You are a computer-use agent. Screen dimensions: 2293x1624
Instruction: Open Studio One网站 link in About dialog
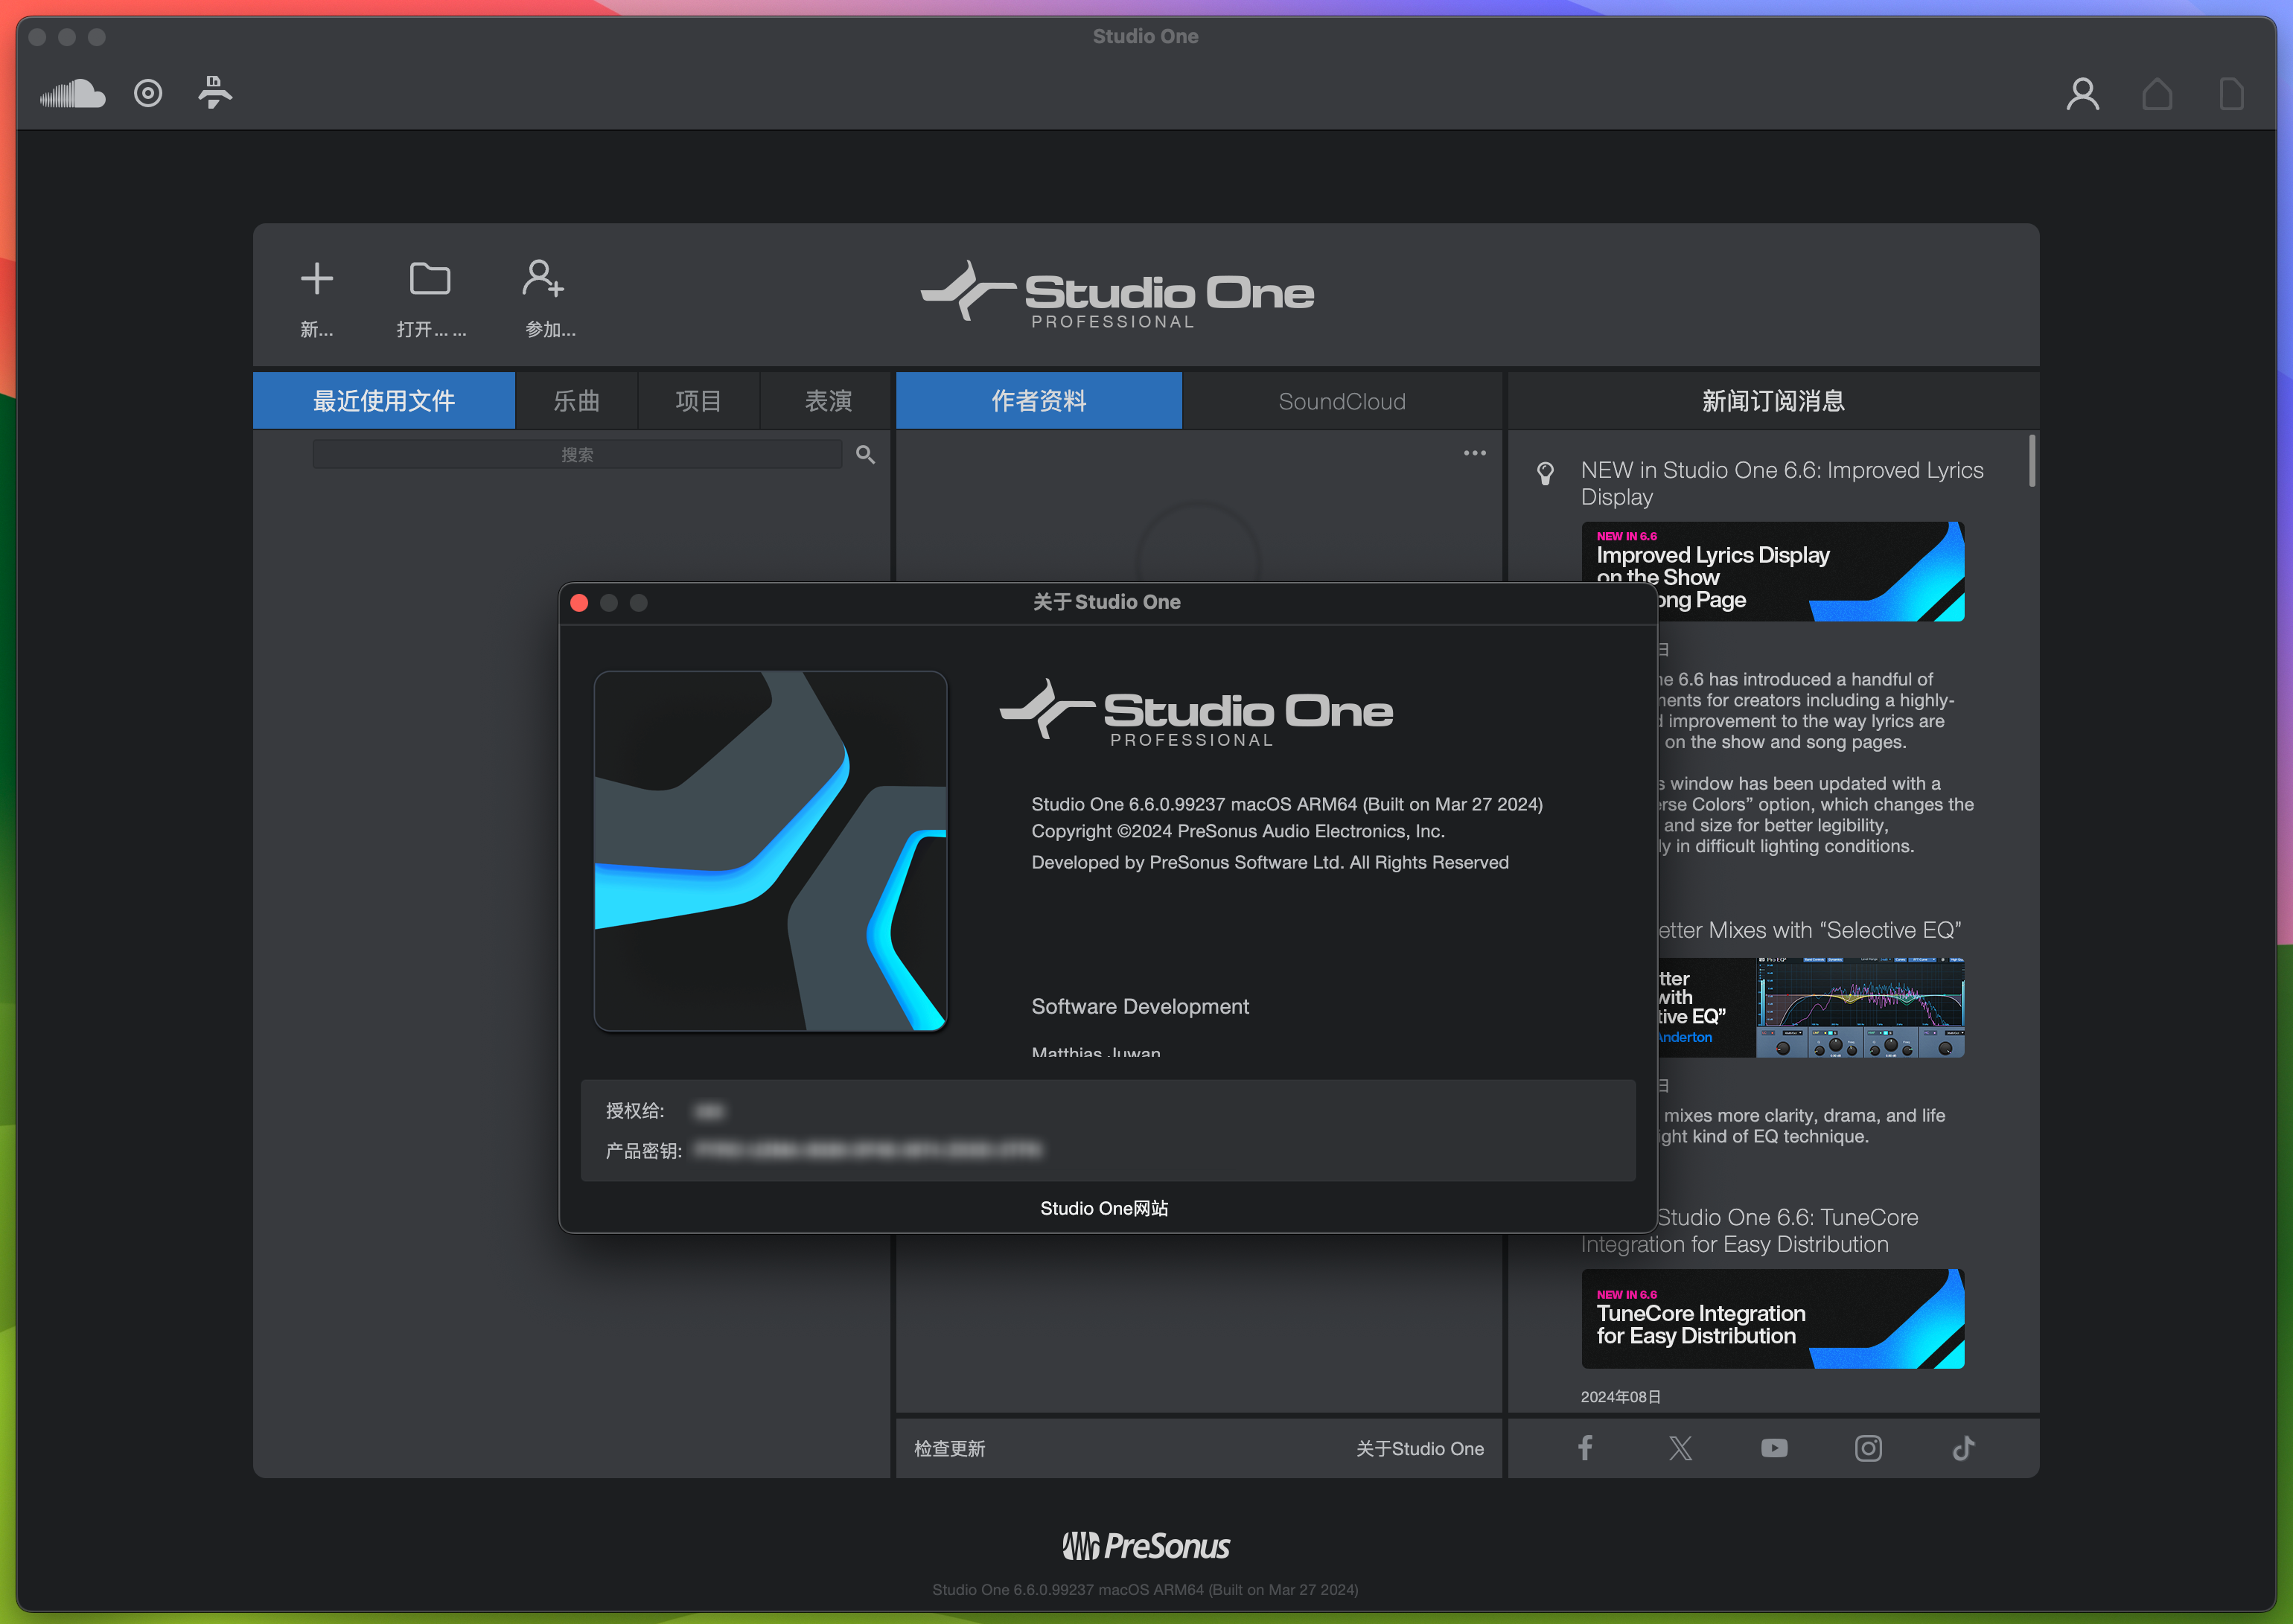point(1104,1209)
